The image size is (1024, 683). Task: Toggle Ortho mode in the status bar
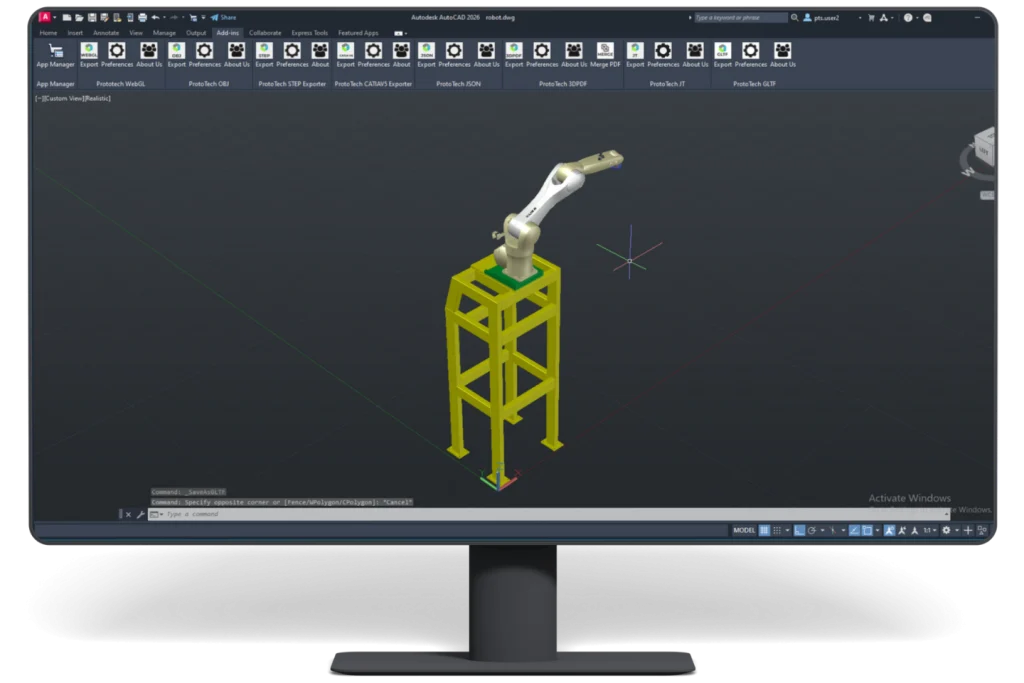click(x=799, y=530)
